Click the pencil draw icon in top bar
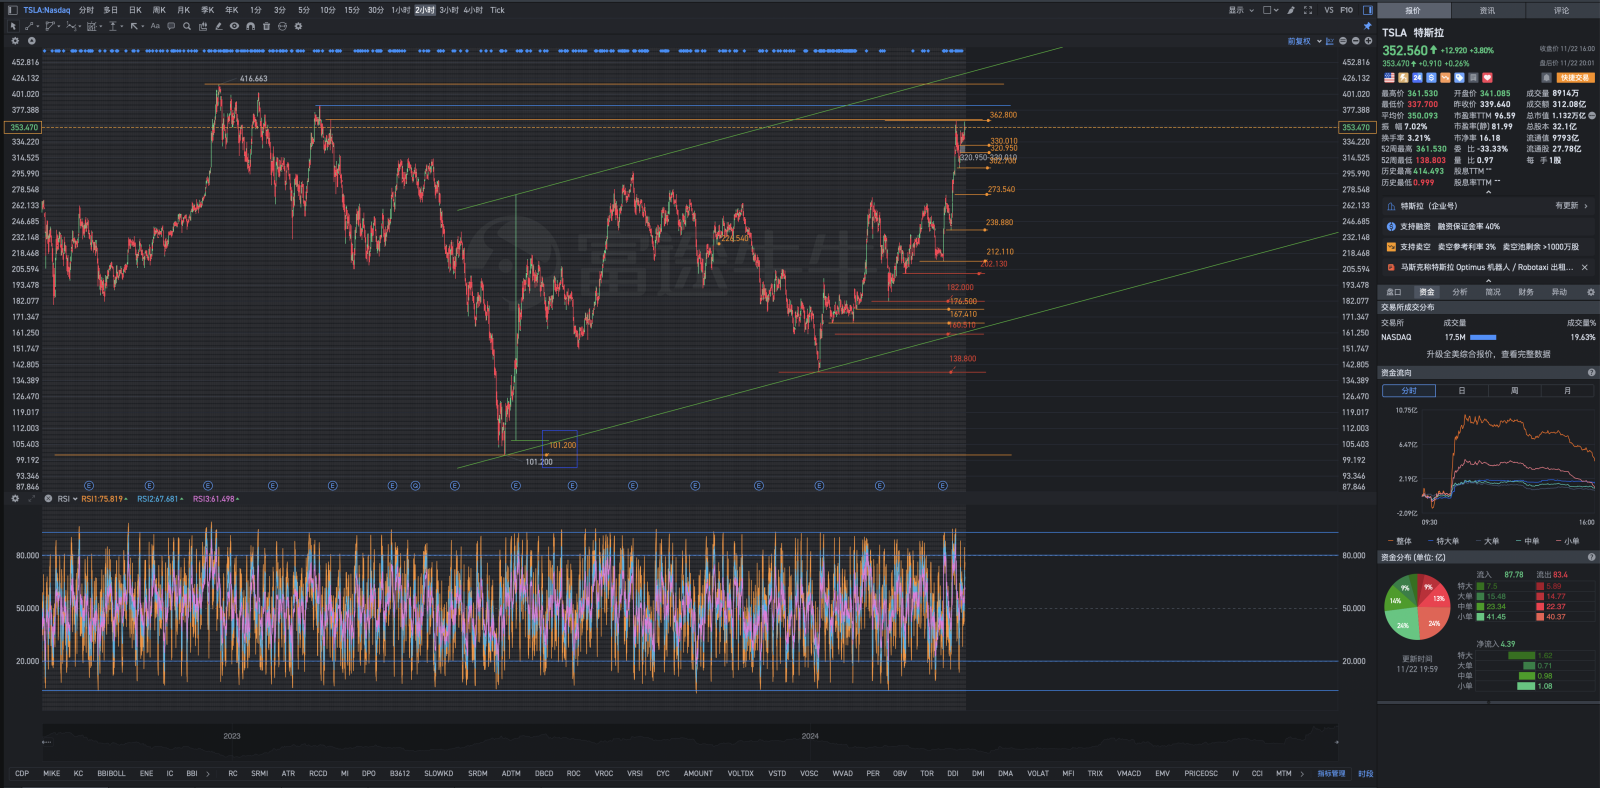Image resolution: width=1600 pixels, height=788 pixels. tap(1291, 10)
